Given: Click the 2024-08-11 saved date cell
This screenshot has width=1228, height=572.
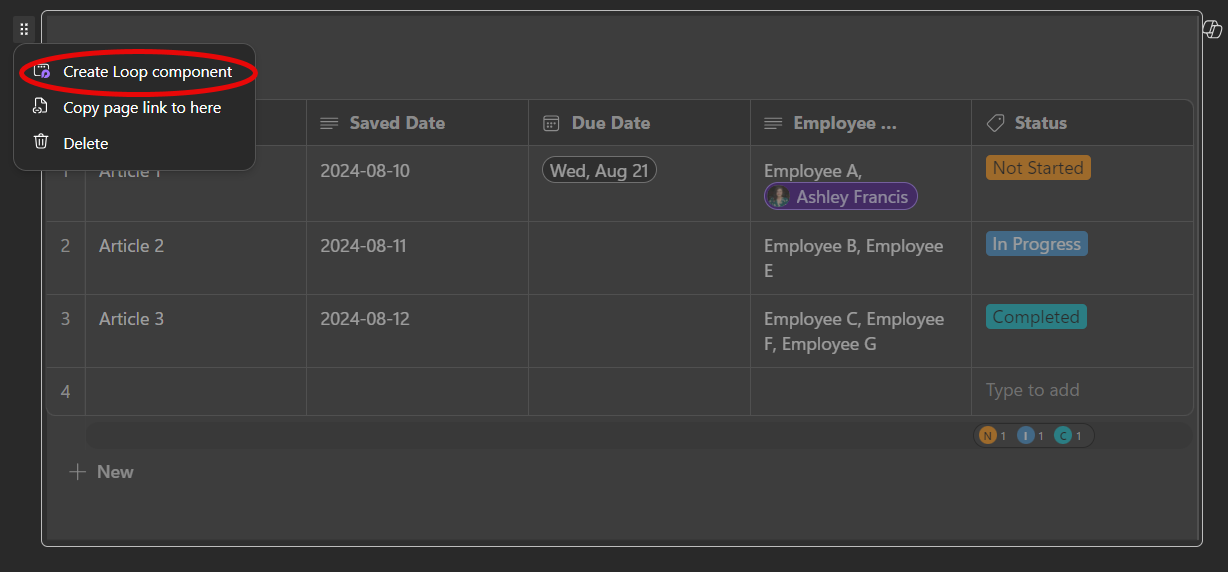Looking at the screenshot, I should pos(417,258).
